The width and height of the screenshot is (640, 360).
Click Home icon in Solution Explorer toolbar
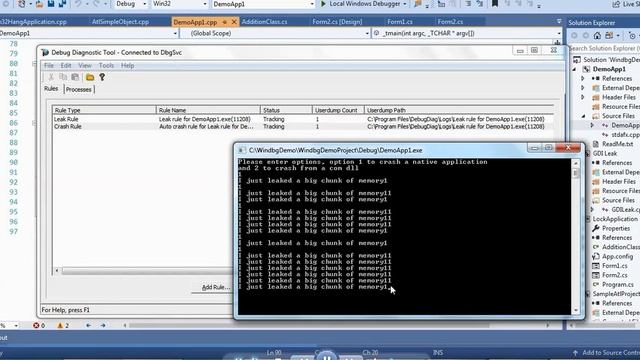click(x=597, y=36)
